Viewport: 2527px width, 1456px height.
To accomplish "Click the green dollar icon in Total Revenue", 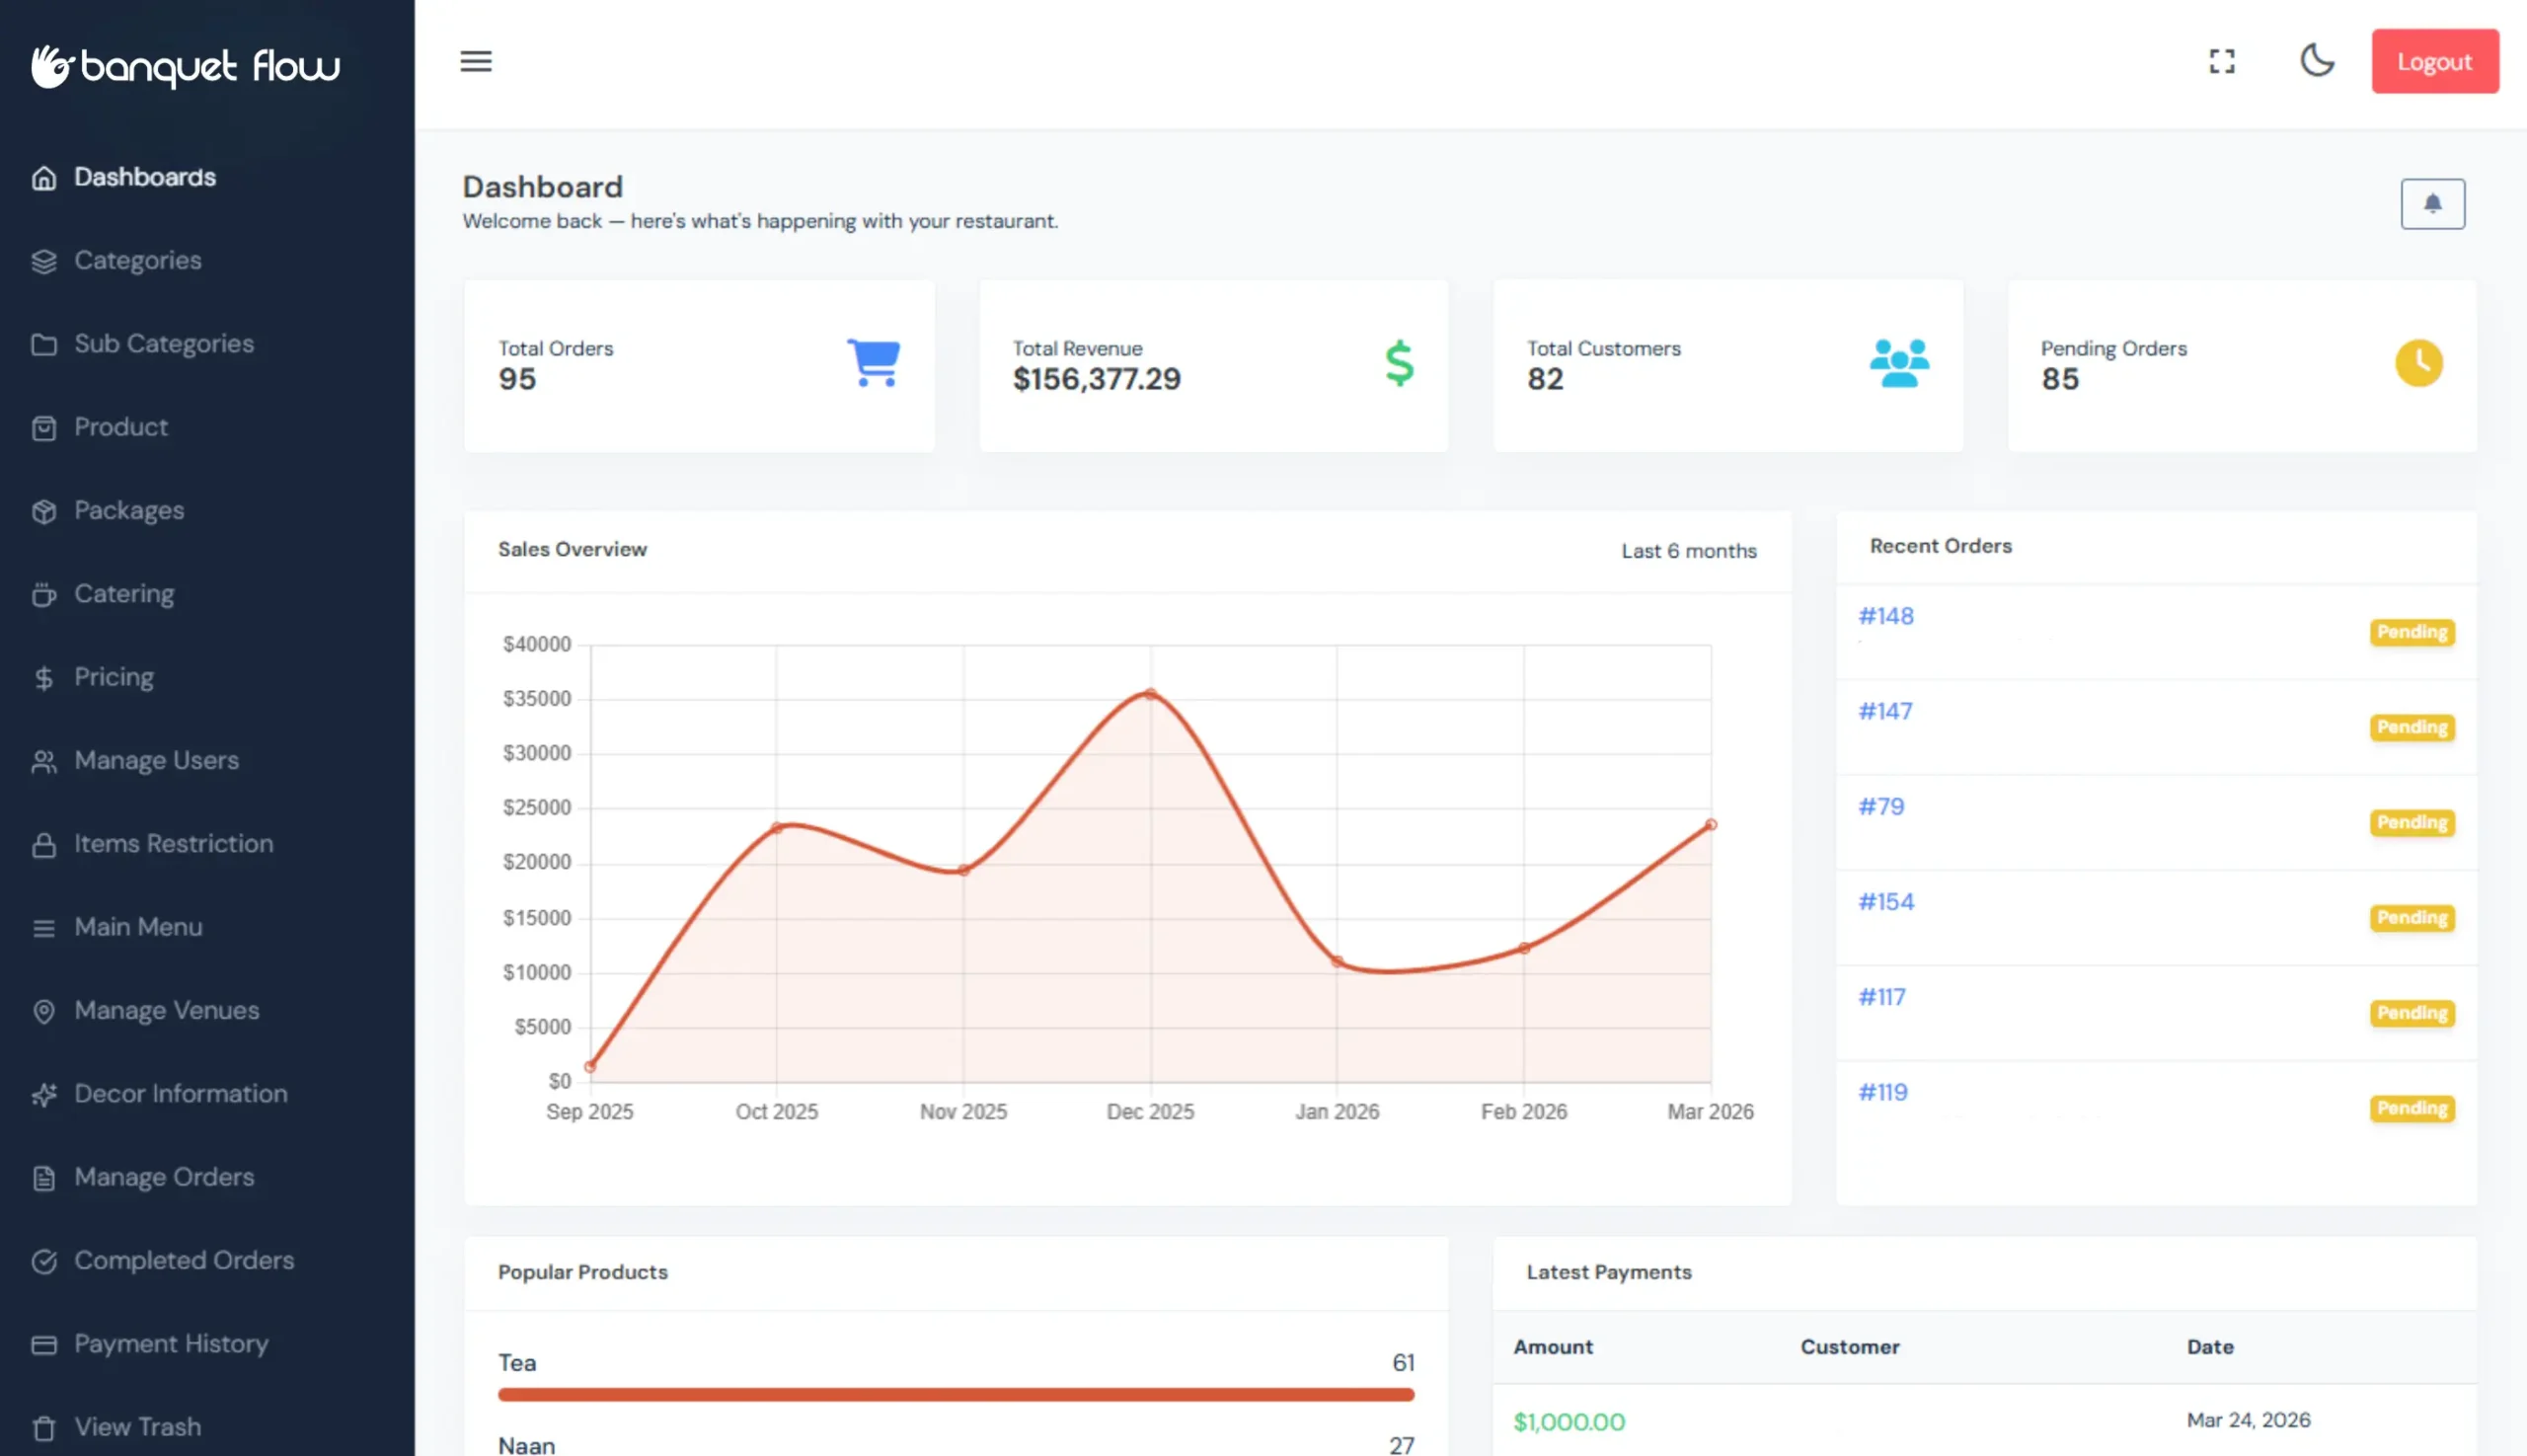I will (1399, 363).
